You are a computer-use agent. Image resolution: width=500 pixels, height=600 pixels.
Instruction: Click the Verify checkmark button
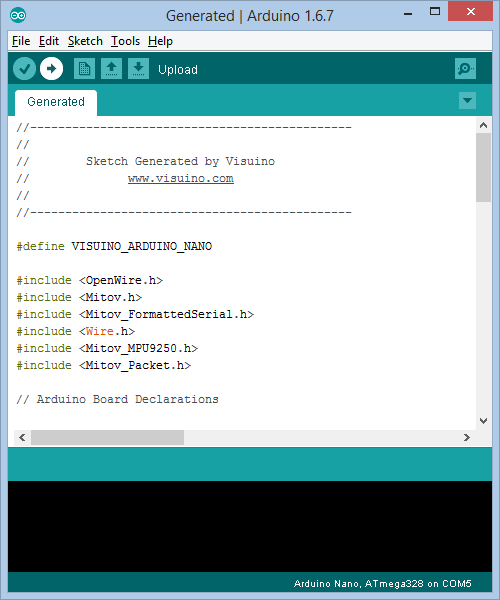coord(24,69)
